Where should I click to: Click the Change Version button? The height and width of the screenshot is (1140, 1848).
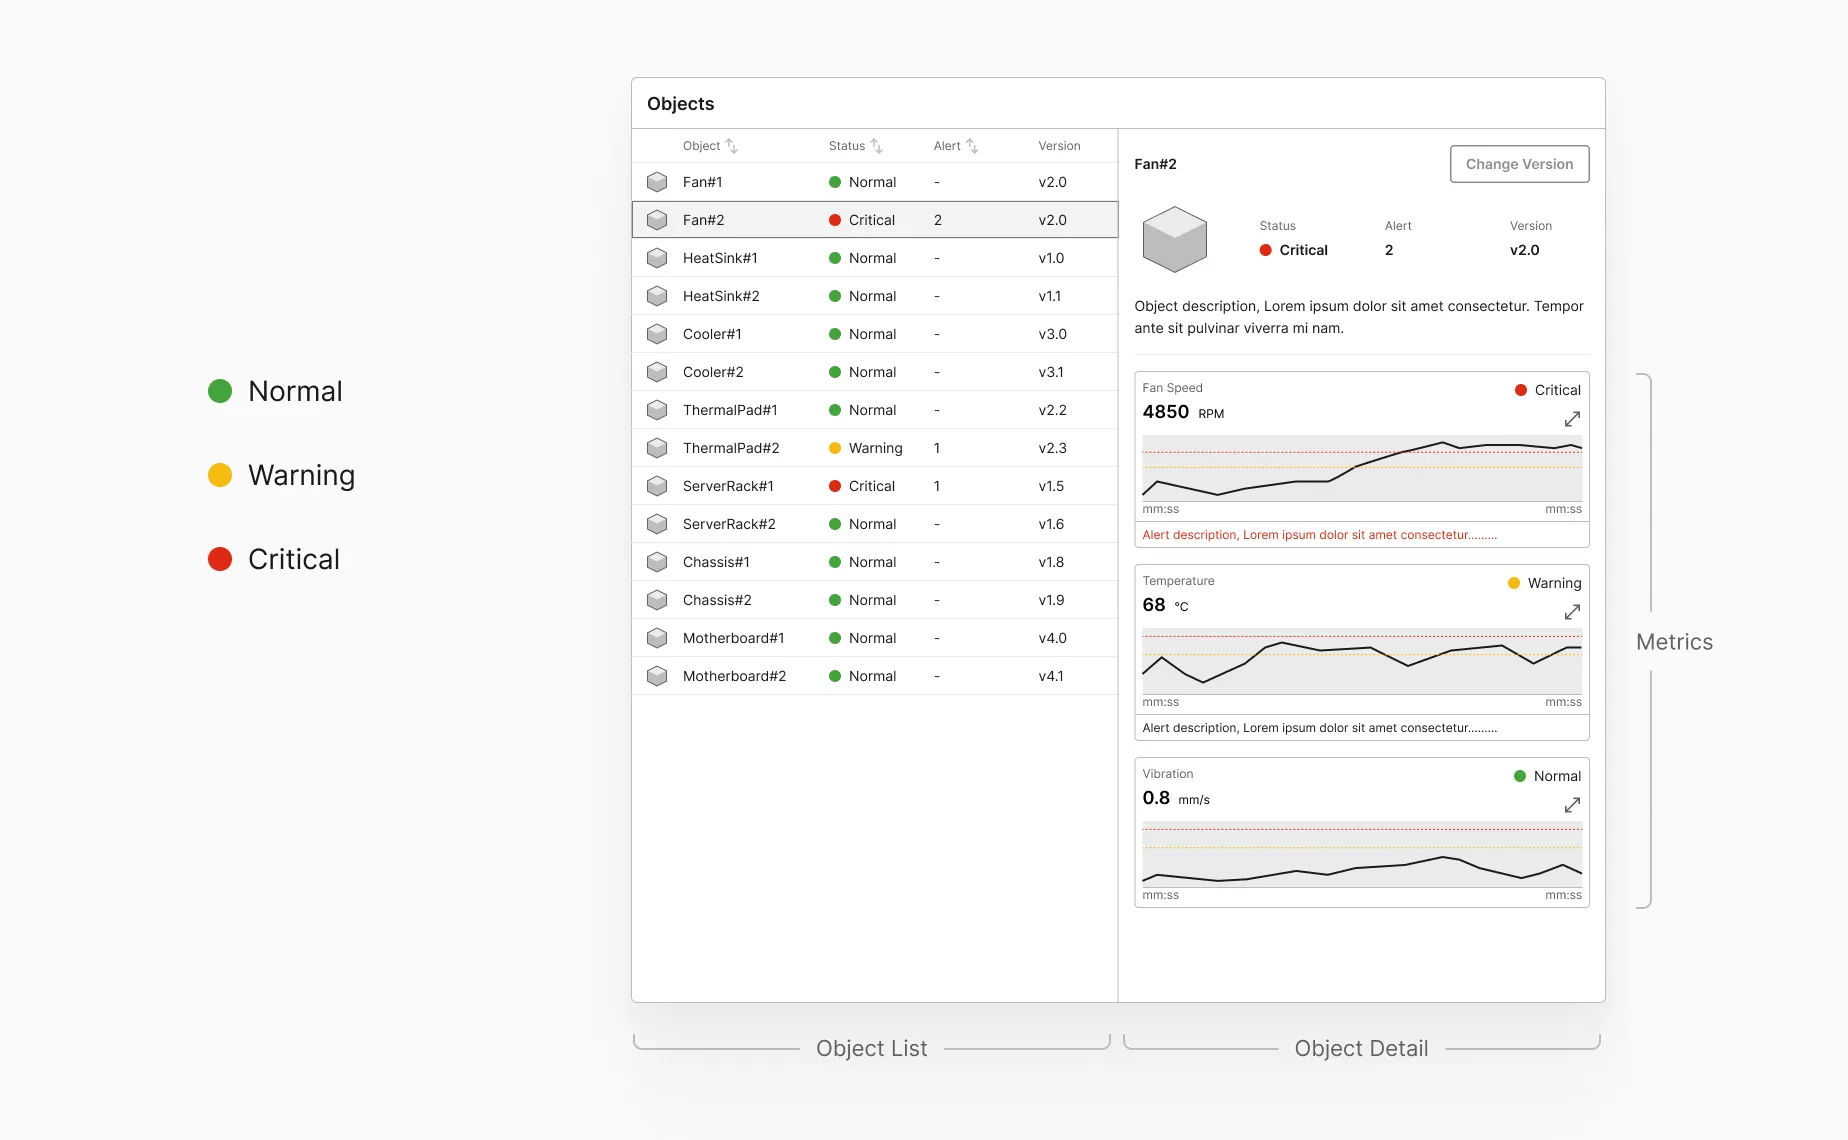tap(1519, 164)
